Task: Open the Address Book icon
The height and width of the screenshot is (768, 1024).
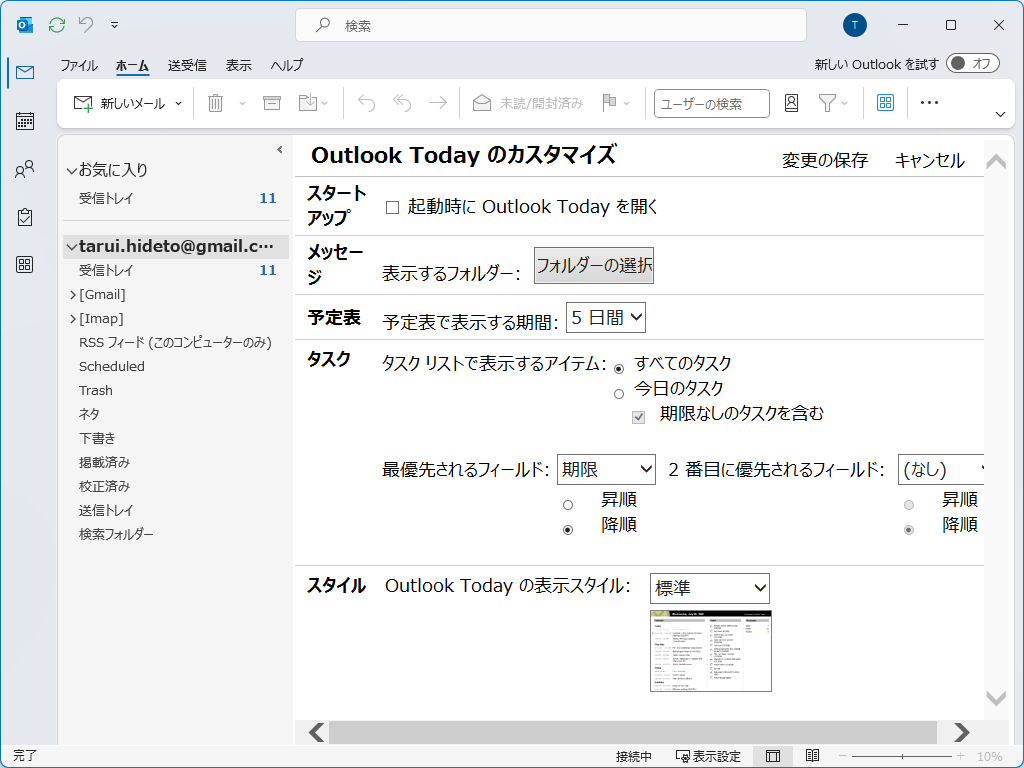Action: (791, 102)
